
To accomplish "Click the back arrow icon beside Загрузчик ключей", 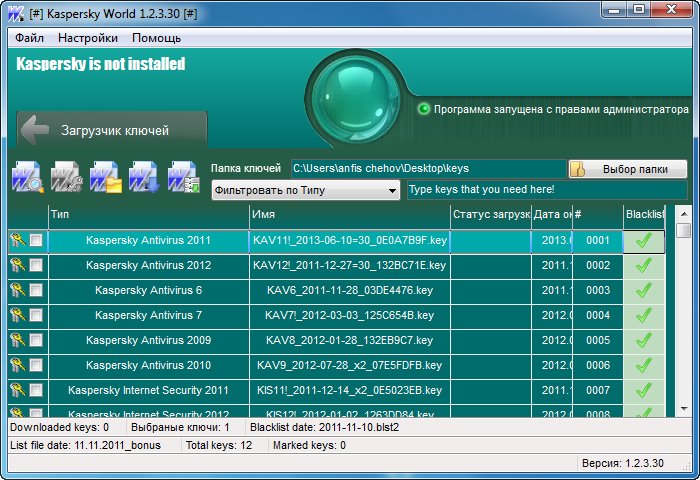I will tap(35, 130).
